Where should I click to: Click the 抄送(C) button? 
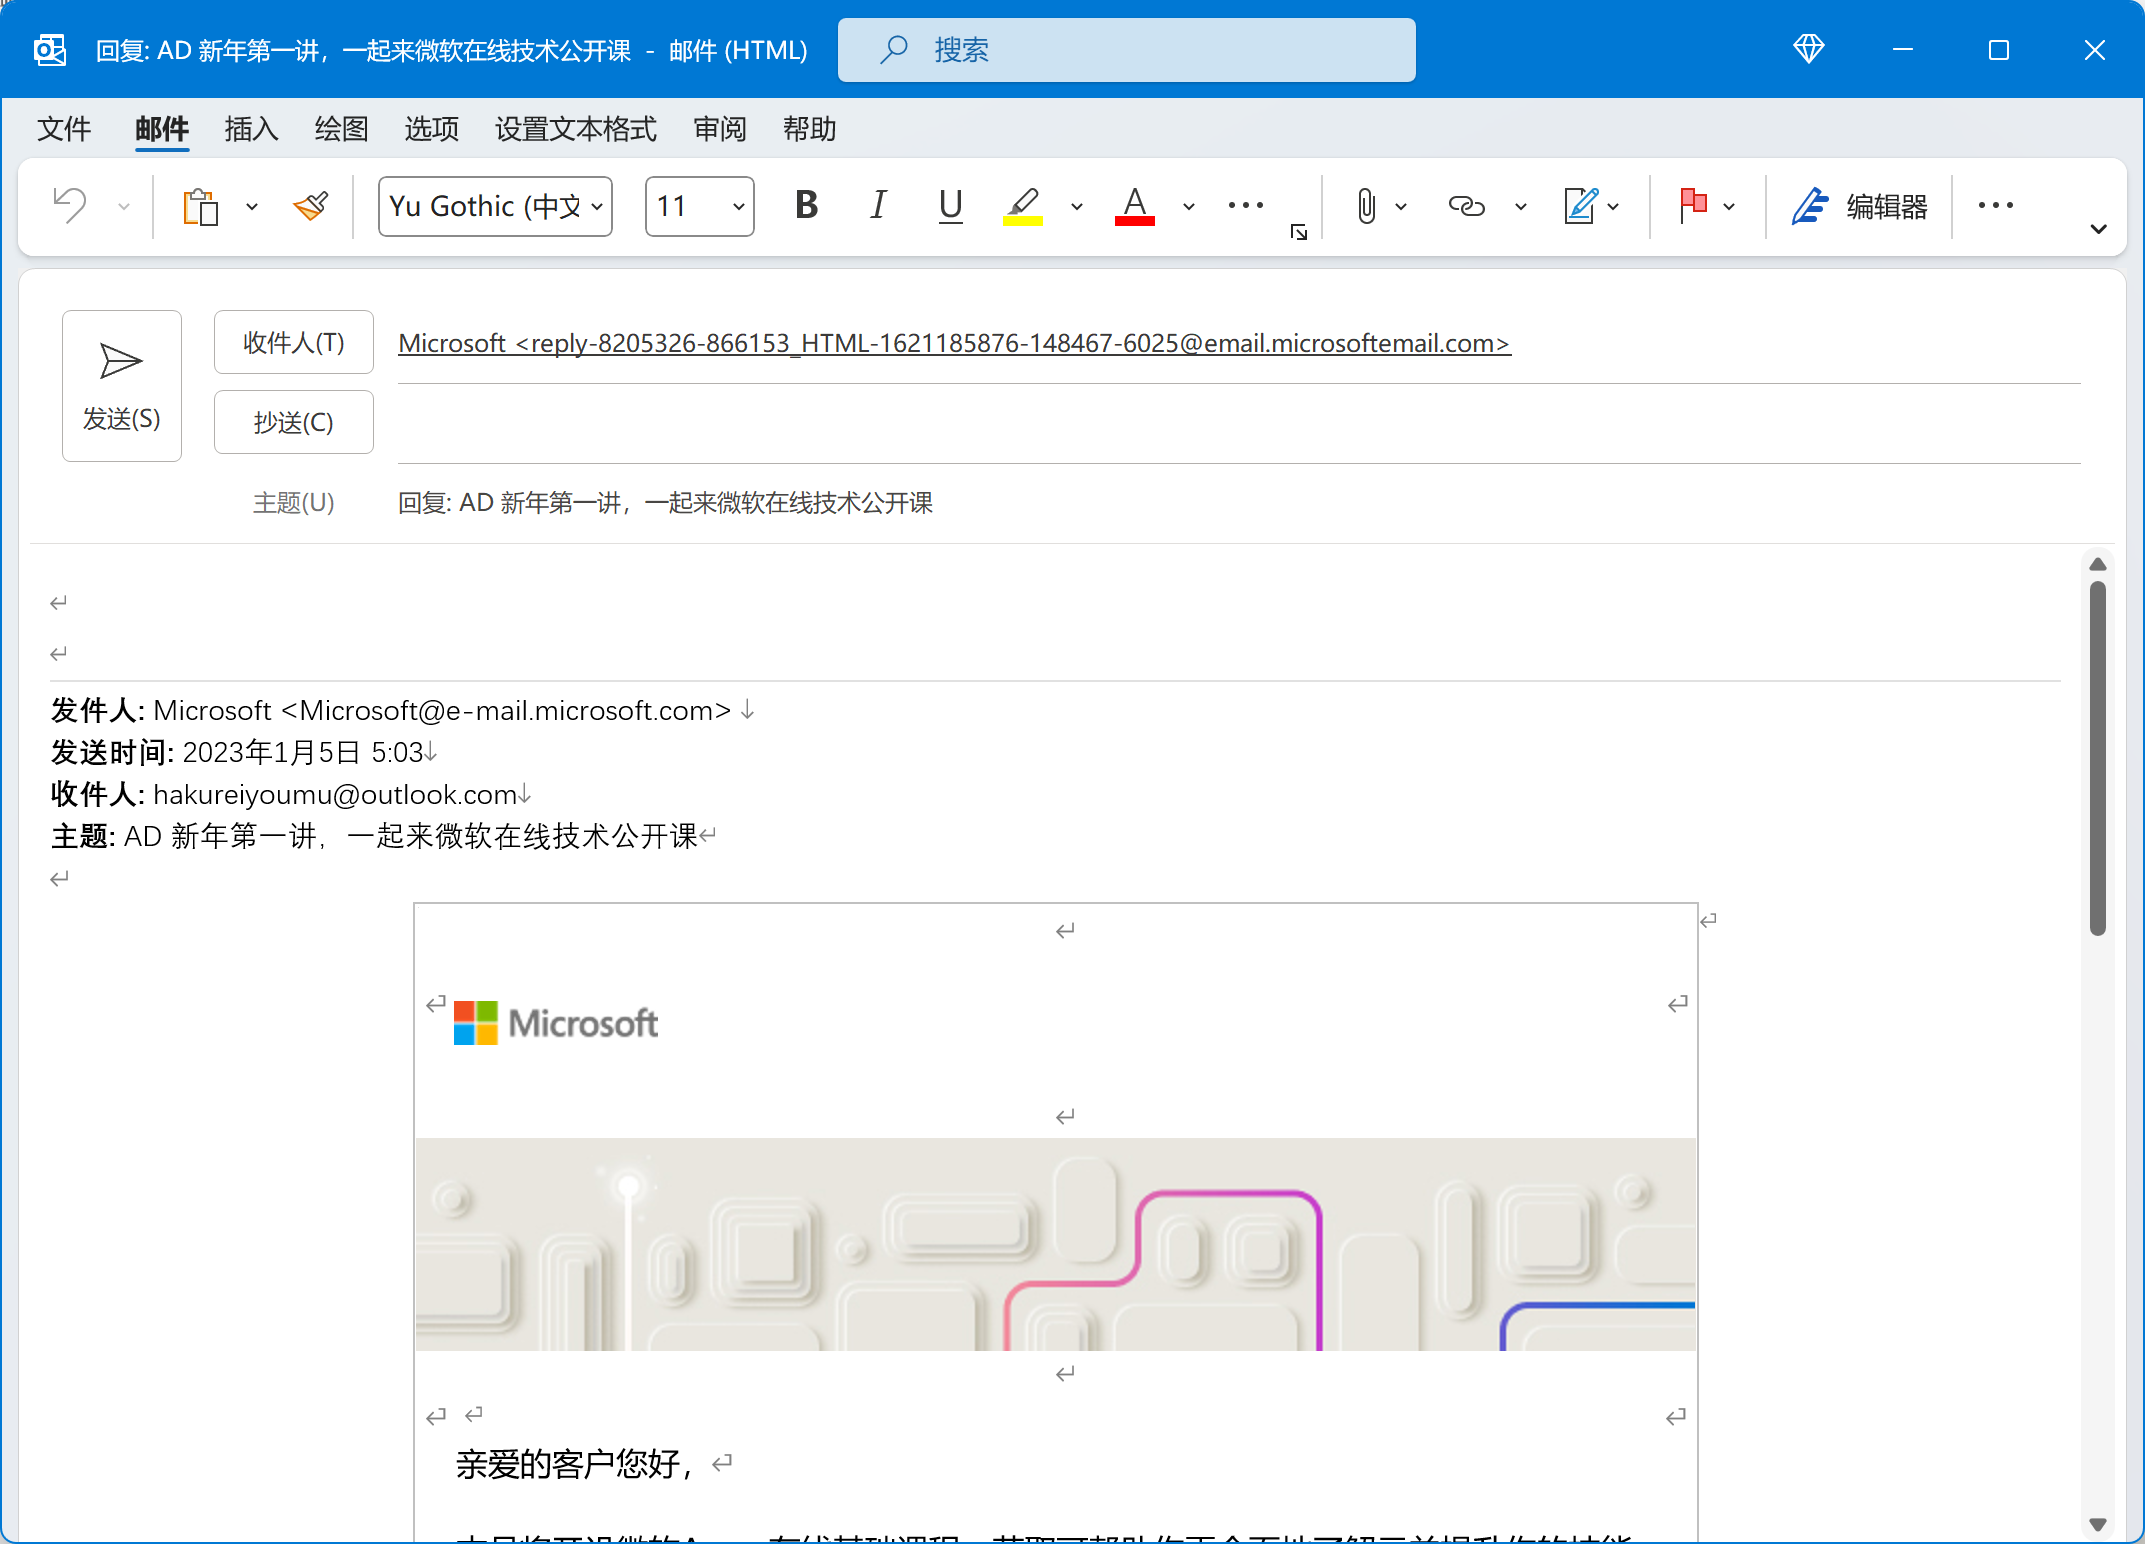coord(293,422)
